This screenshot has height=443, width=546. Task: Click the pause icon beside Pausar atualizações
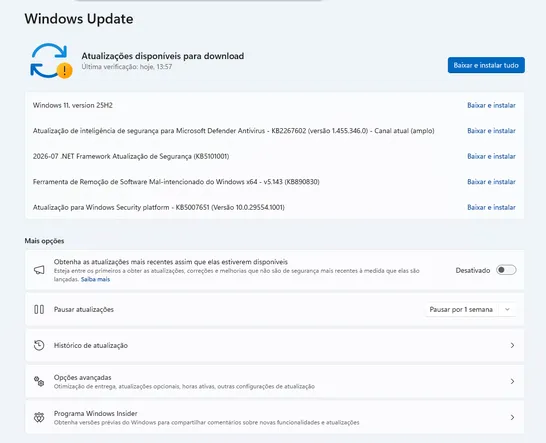point(39,309)
